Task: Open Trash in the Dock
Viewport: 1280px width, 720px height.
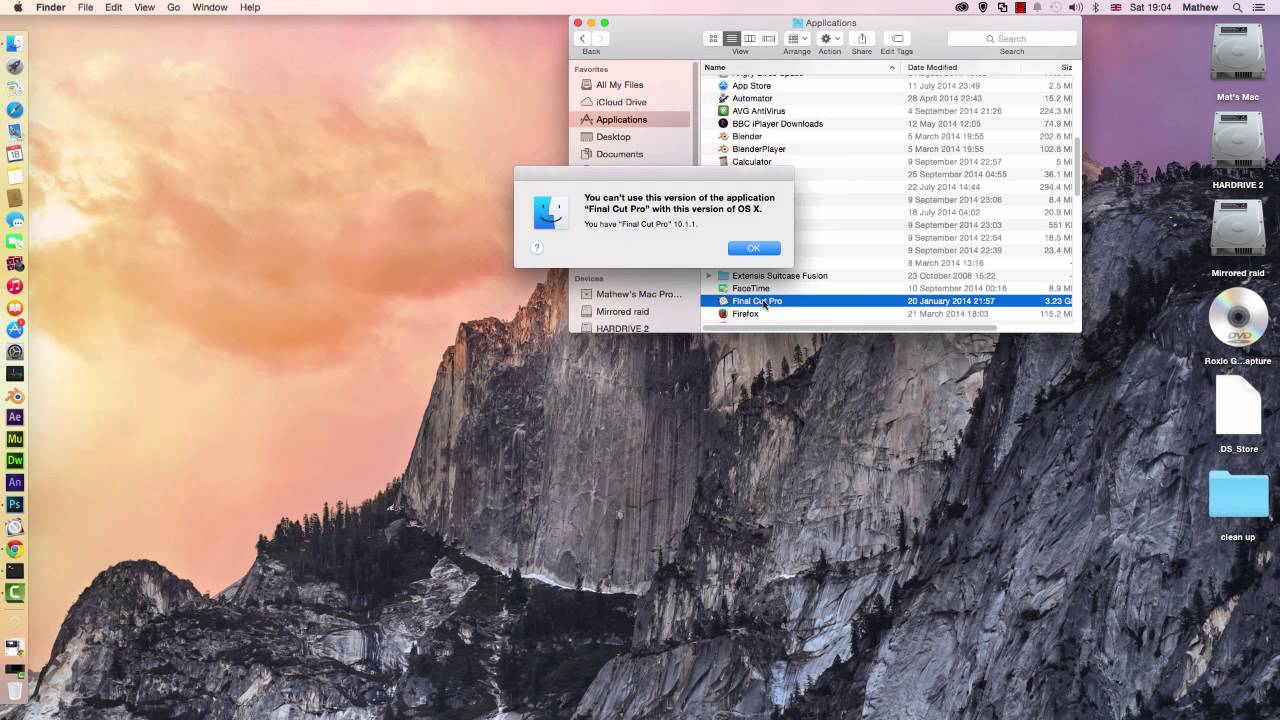Action: pyautogui.click(x=15, y=690)
